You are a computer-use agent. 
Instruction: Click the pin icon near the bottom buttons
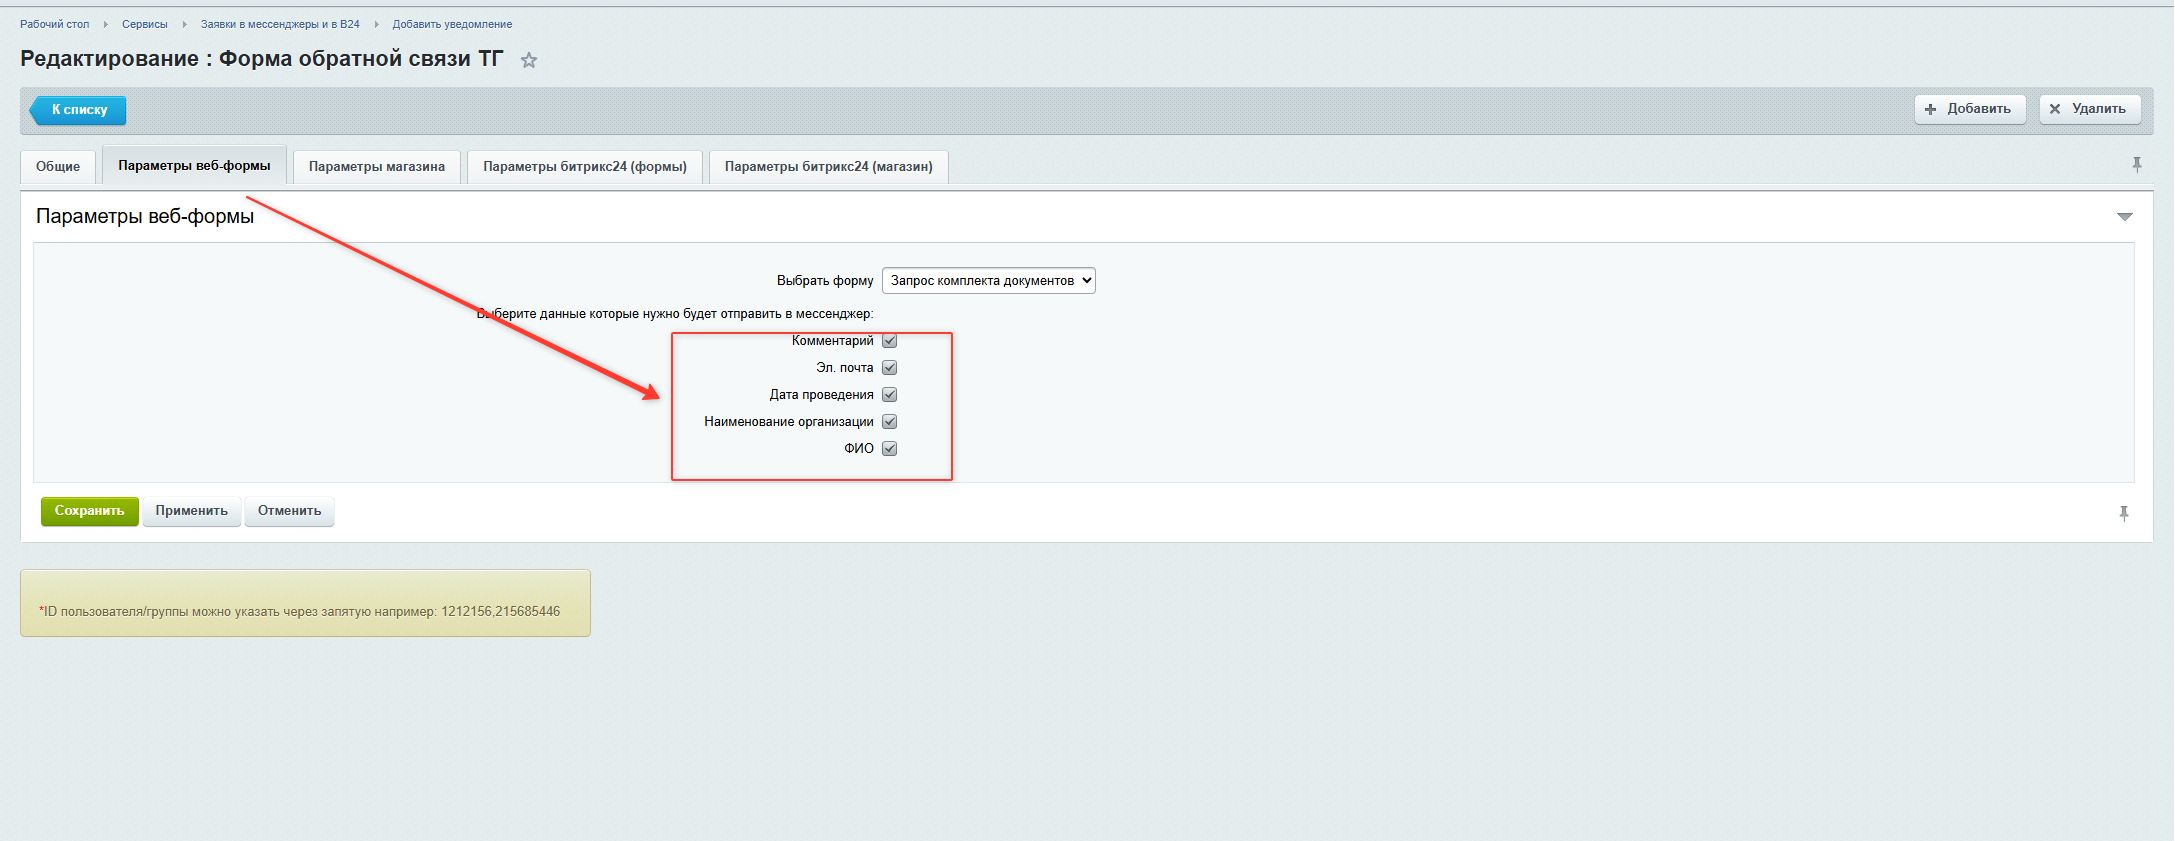pyautogui.click(x=2123, y=513)
